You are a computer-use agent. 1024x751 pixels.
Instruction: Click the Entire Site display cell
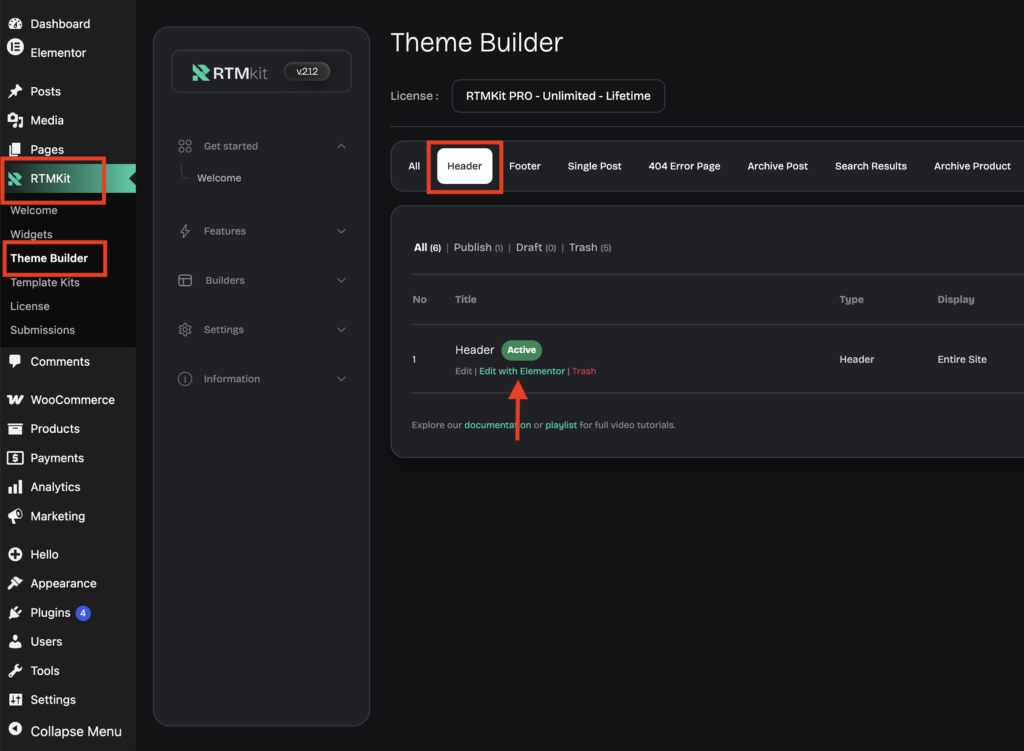coord(962,359)
